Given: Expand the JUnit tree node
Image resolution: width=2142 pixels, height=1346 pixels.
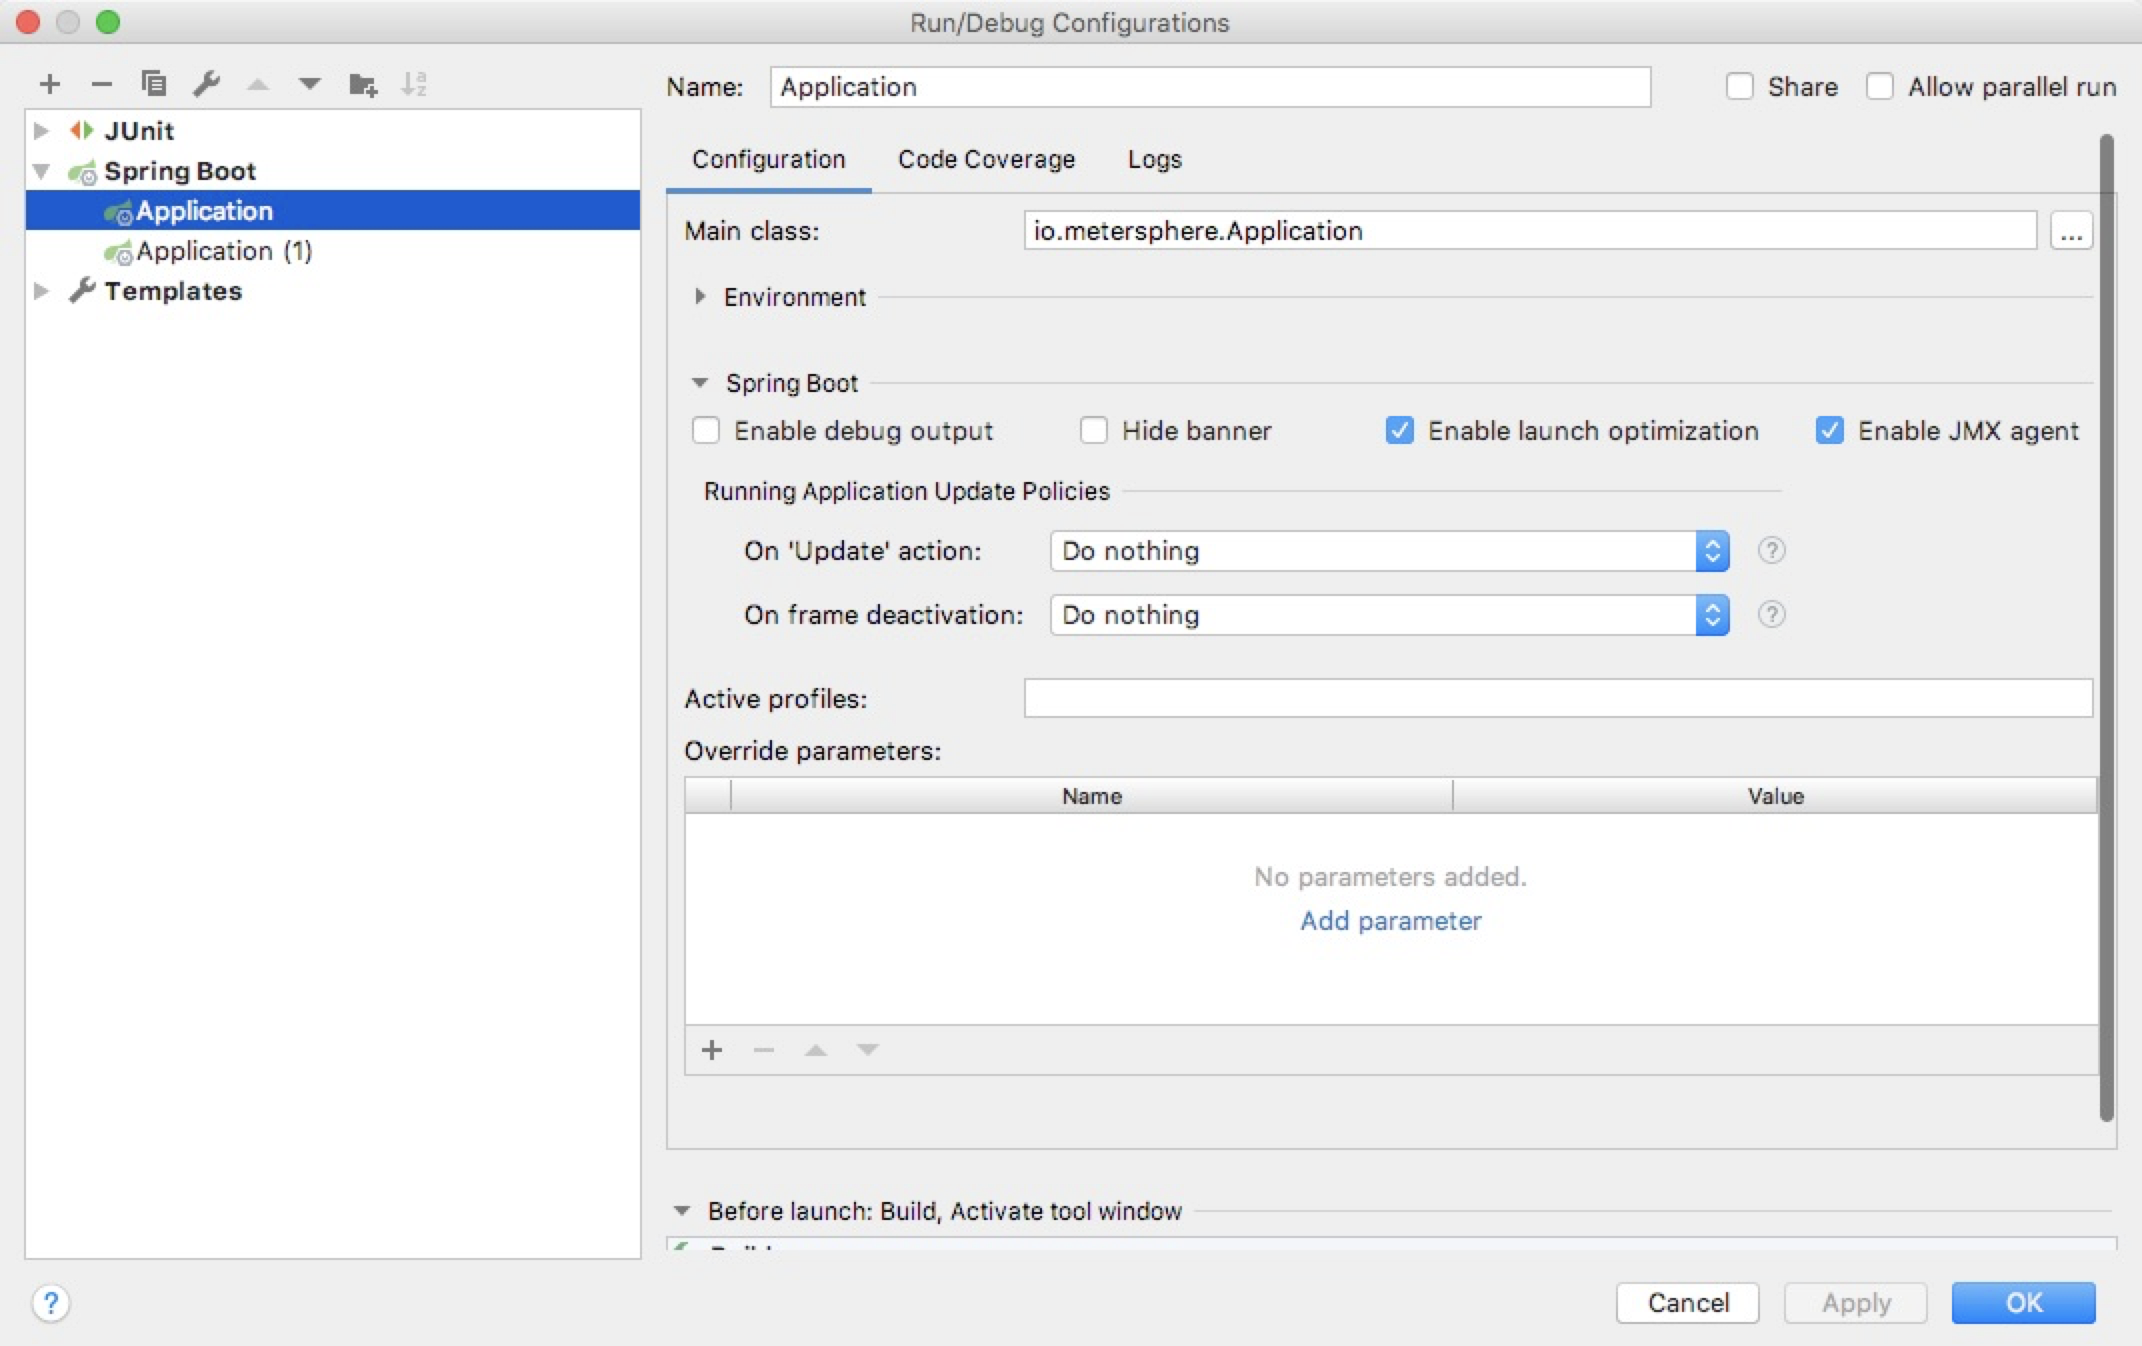Looking at the screenshot, I should (41, 131).
